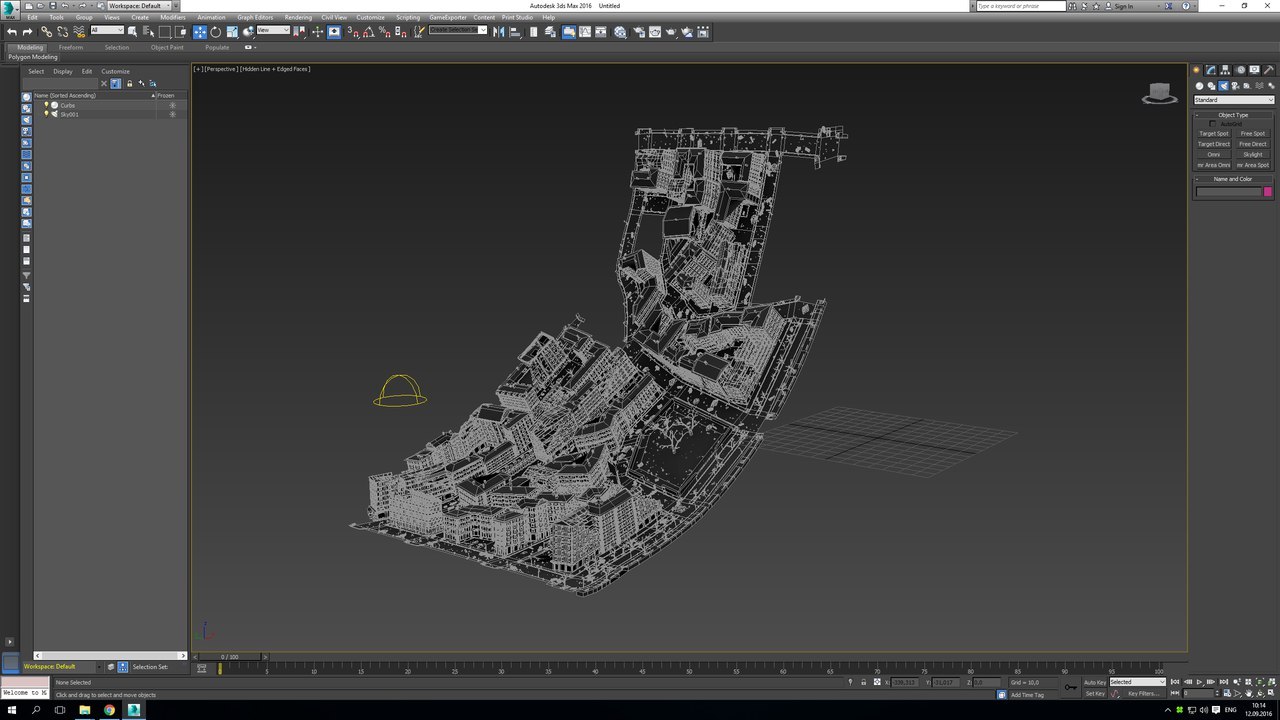Image resolution: width=1280 pixels, height=720 pixels.
Task: Select the Curbs object in Scene Explorer
Action: pos(67,105)
